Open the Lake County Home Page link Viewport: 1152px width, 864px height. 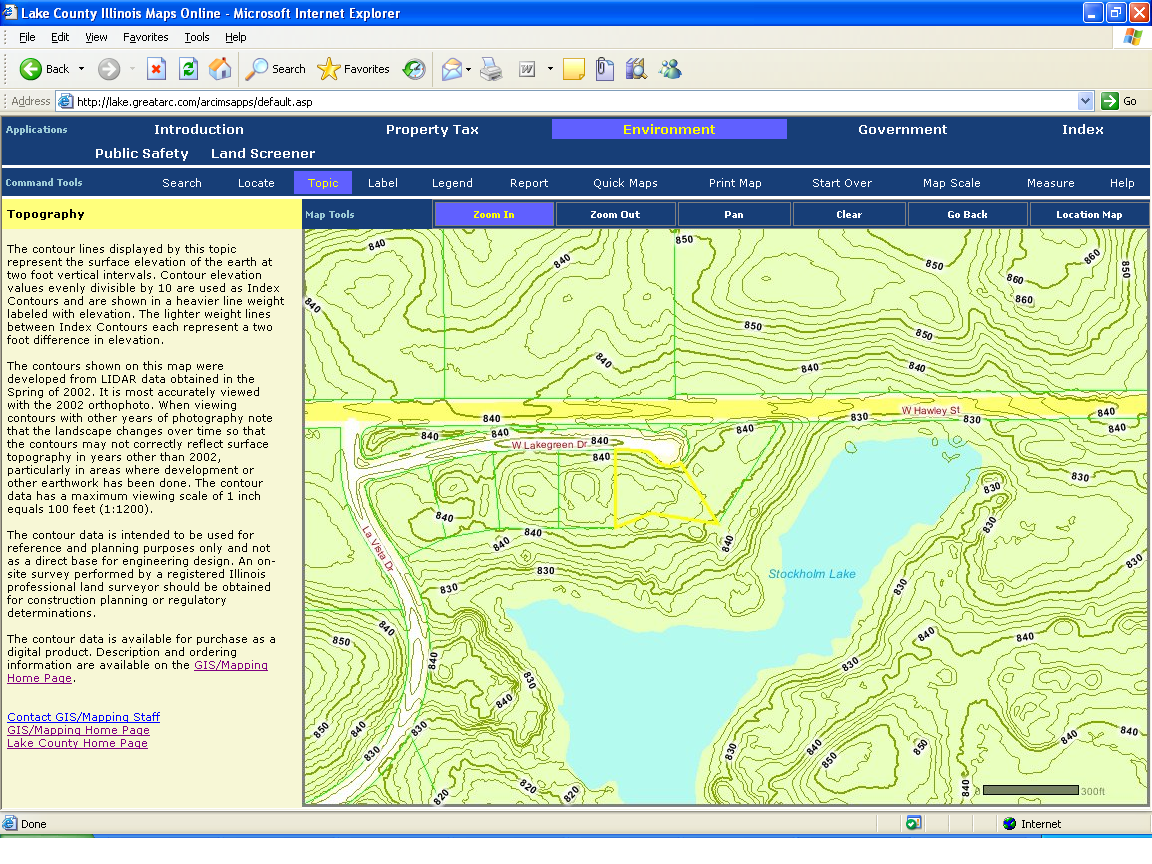tap(77, 743)
